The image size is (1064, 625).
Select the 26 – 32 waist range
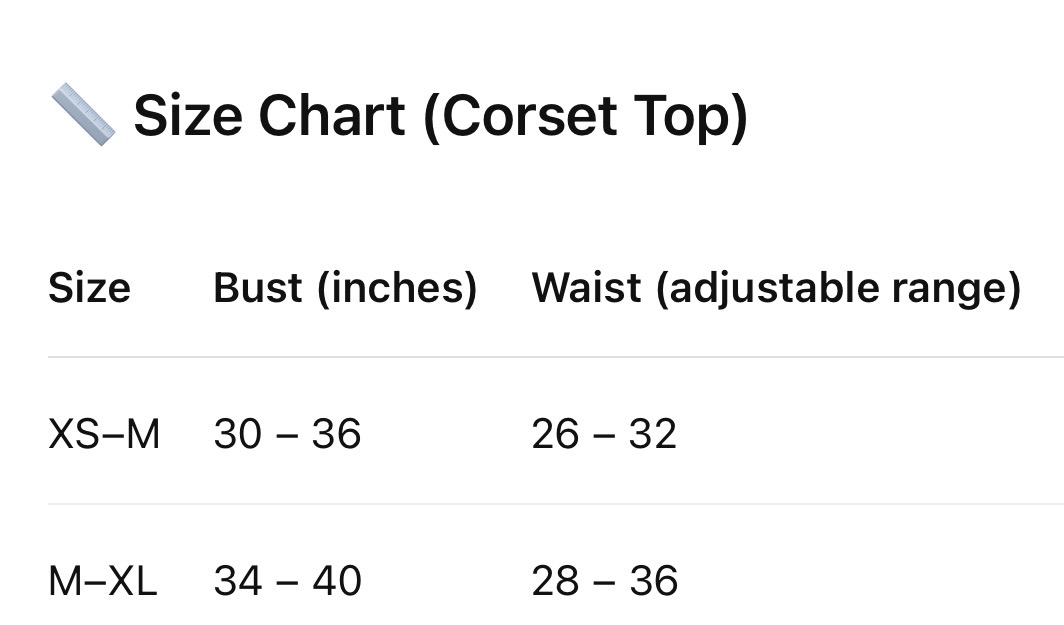[604, 434]
